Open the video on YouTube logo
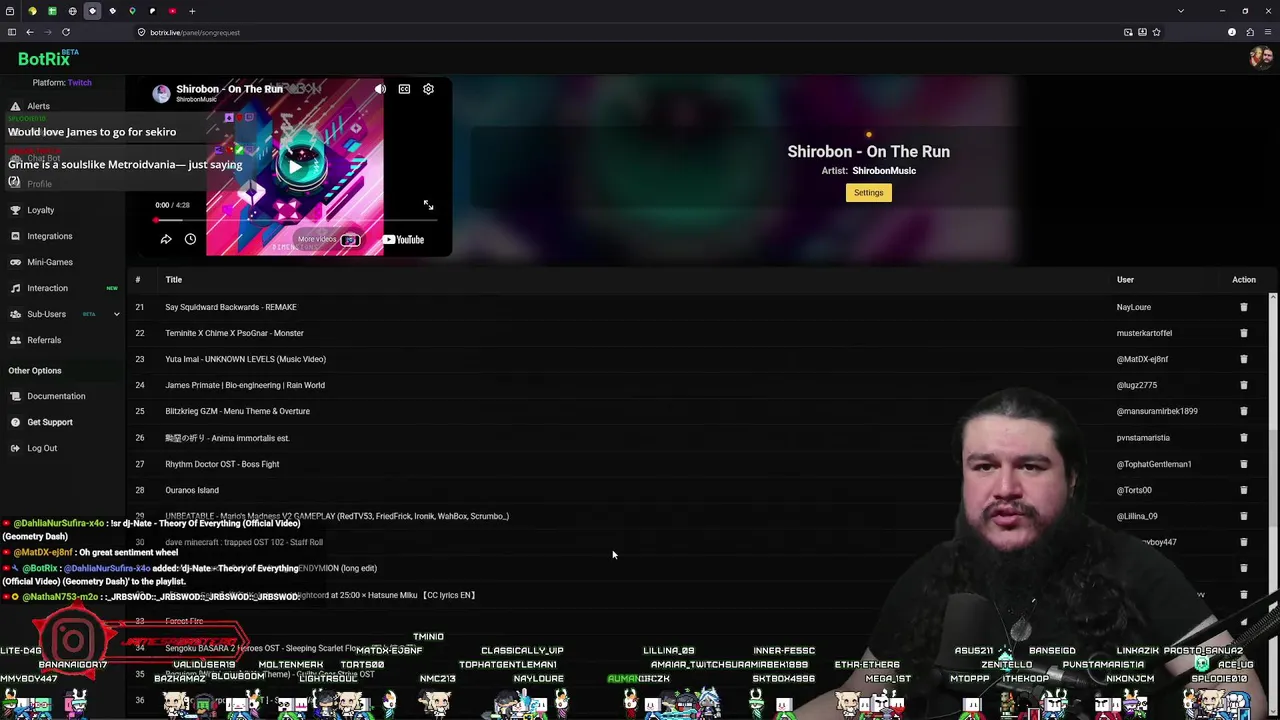This screenshot has width=1280, height=720. click(x=403, y=239)
